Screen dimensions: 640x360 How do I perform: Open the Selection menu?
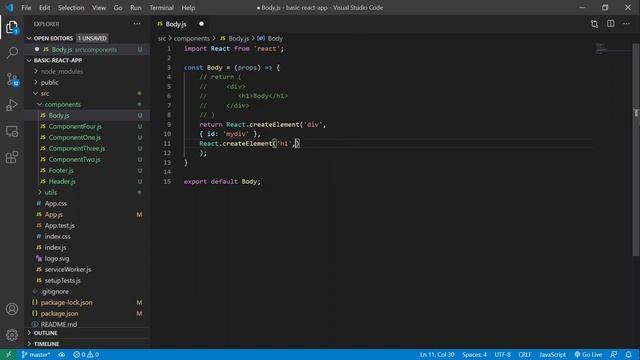[x=71, y=8]
